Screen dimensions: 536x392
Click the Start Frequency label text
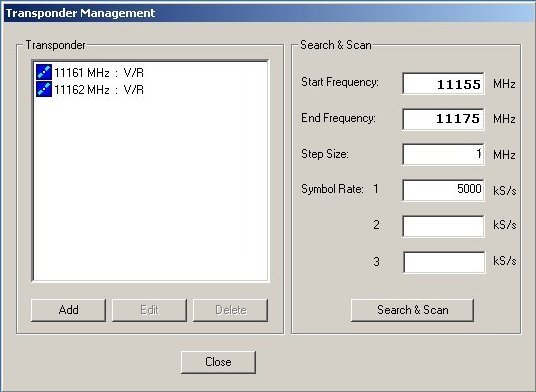(340, 82)
